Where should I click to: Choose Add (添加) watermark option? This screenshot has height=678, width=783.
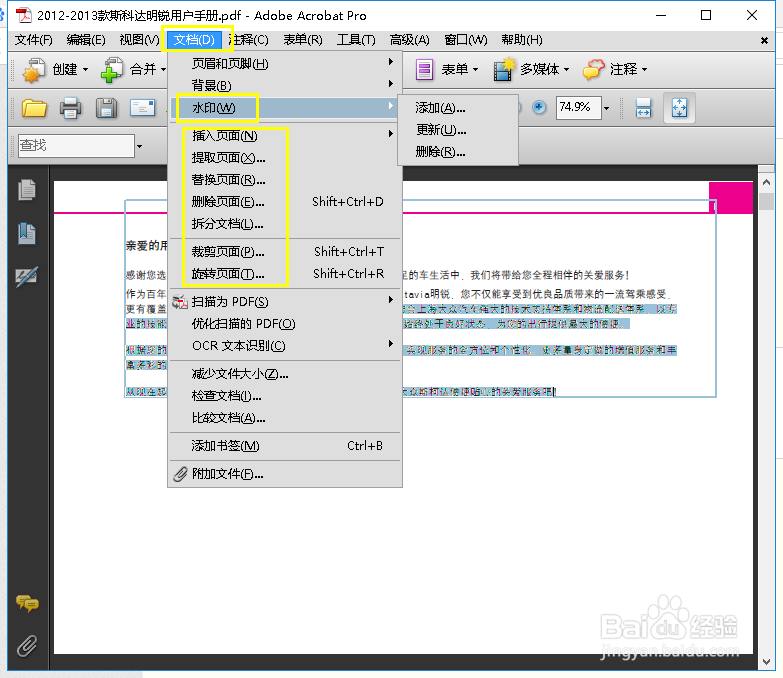click(x=458, y=108)
